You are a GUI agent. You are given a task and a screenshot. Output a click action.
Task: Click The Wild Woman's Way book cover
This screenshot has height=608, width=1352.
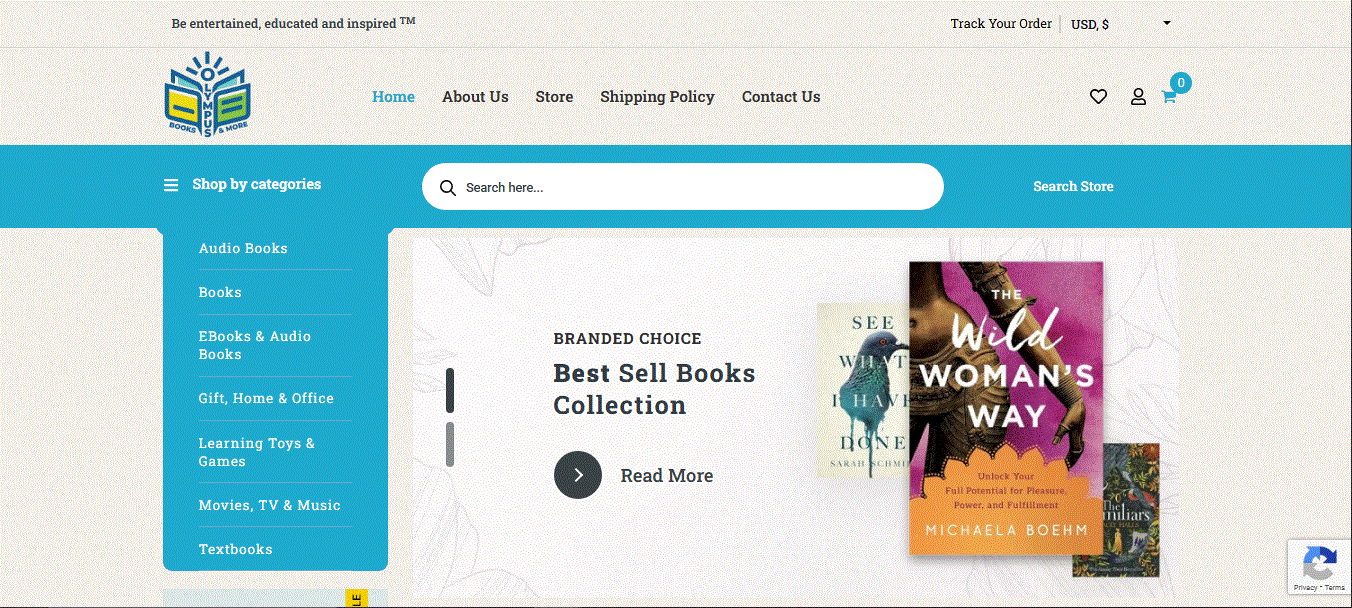click(1005, 408)
